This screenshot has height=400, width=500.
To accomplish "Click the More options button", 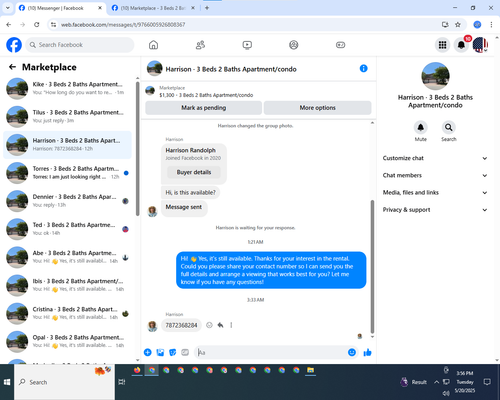I will 317,108.
